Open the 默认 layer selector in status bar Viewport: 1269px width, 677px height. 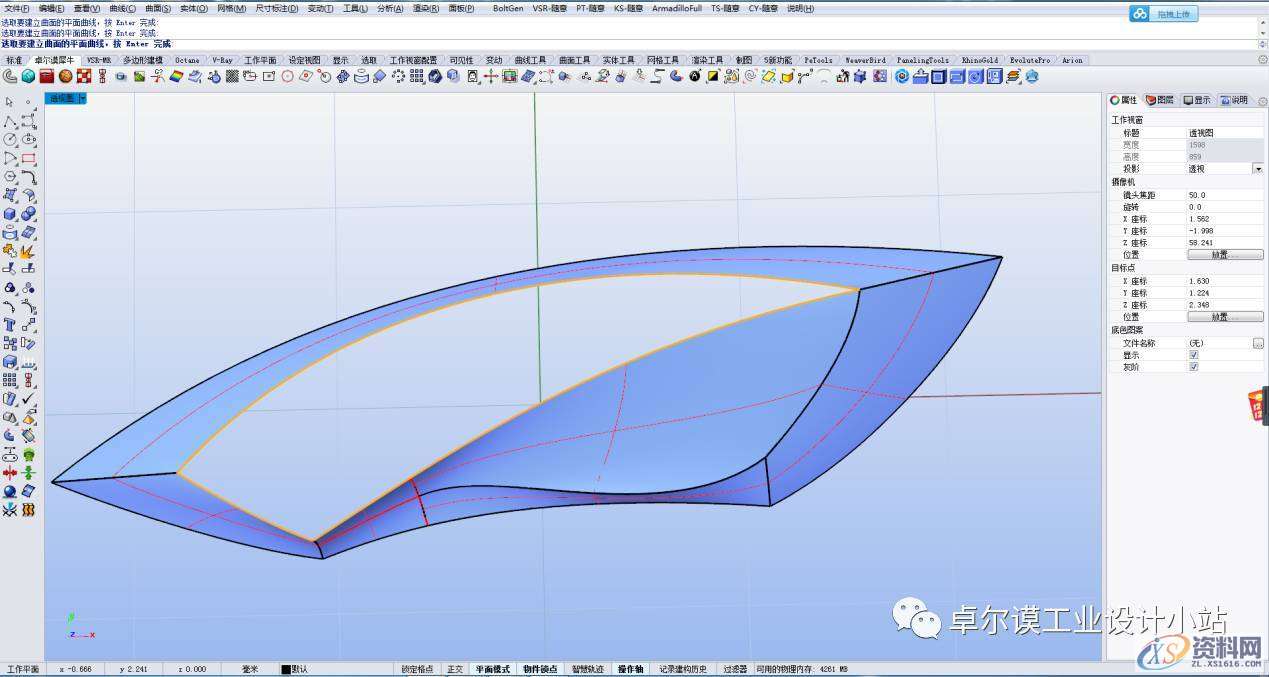coord(296,669)
